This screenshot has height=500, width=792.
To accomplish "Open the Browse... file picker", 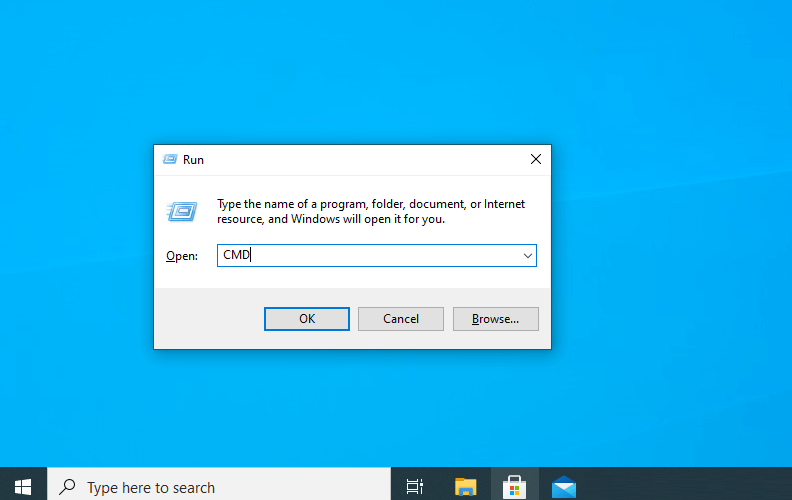I will (496, 319).
